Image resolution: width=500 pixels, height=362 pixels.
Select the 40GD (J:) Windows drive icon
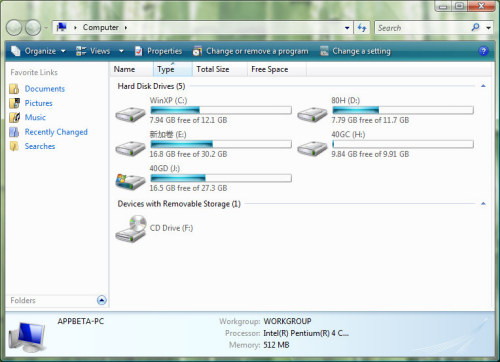click(x=130, y=182)
